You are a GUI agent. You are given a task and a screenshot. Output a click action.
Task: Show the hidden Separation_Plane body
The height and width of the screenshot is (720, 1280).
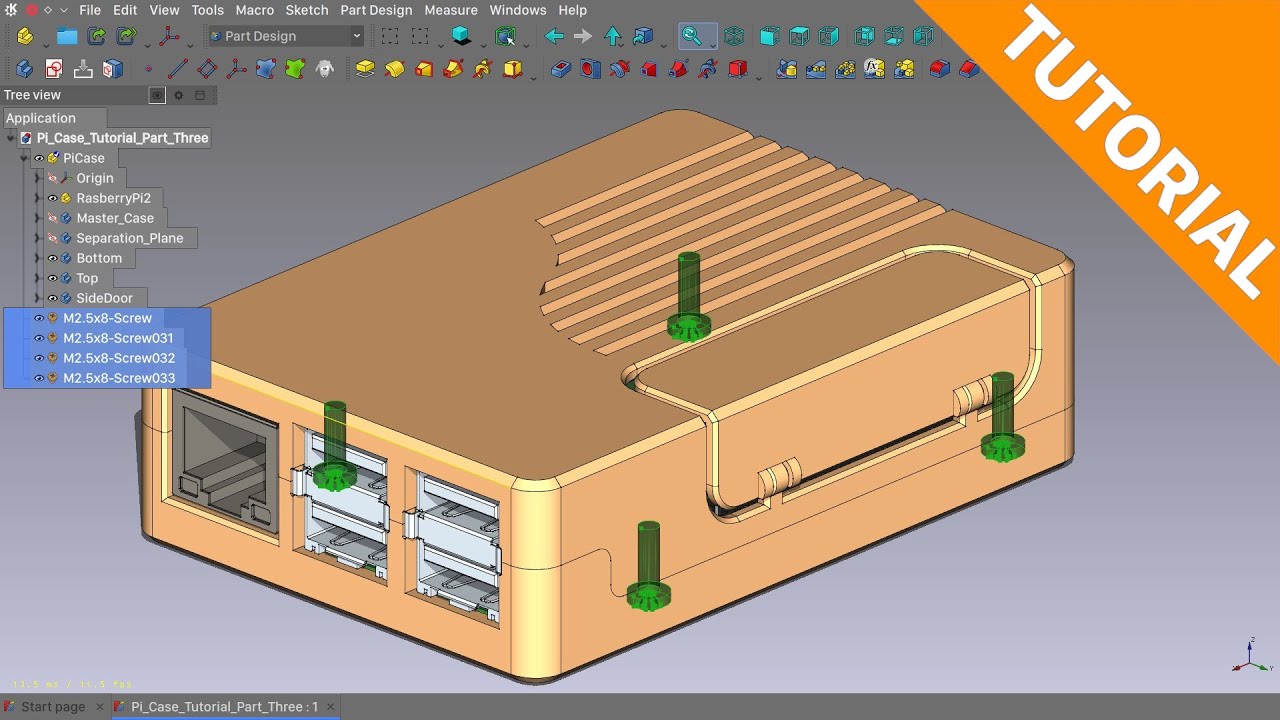coord(53,238)
